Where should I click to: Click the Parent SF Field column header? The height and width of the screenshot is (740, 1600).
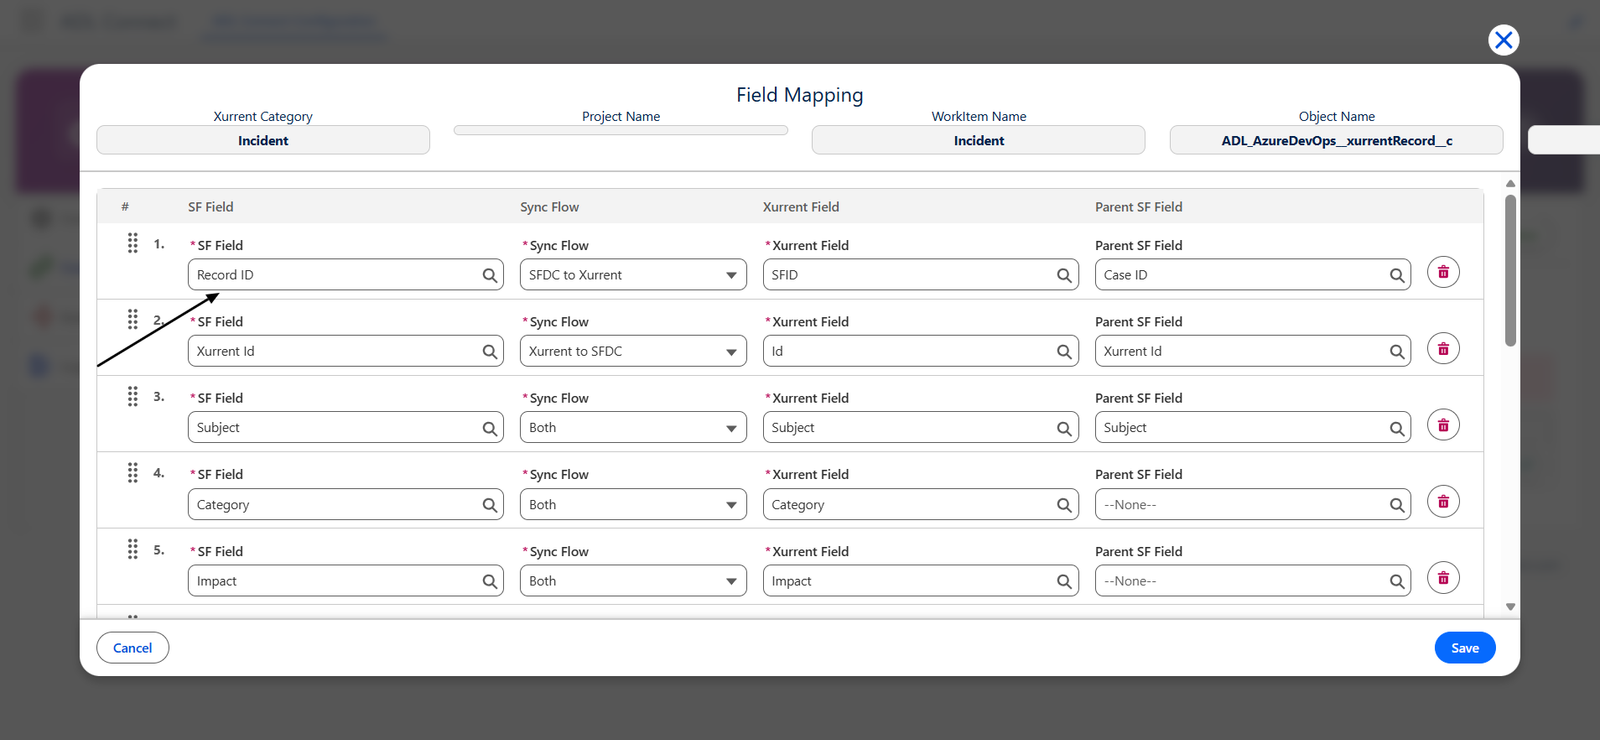coord(1139,207)
